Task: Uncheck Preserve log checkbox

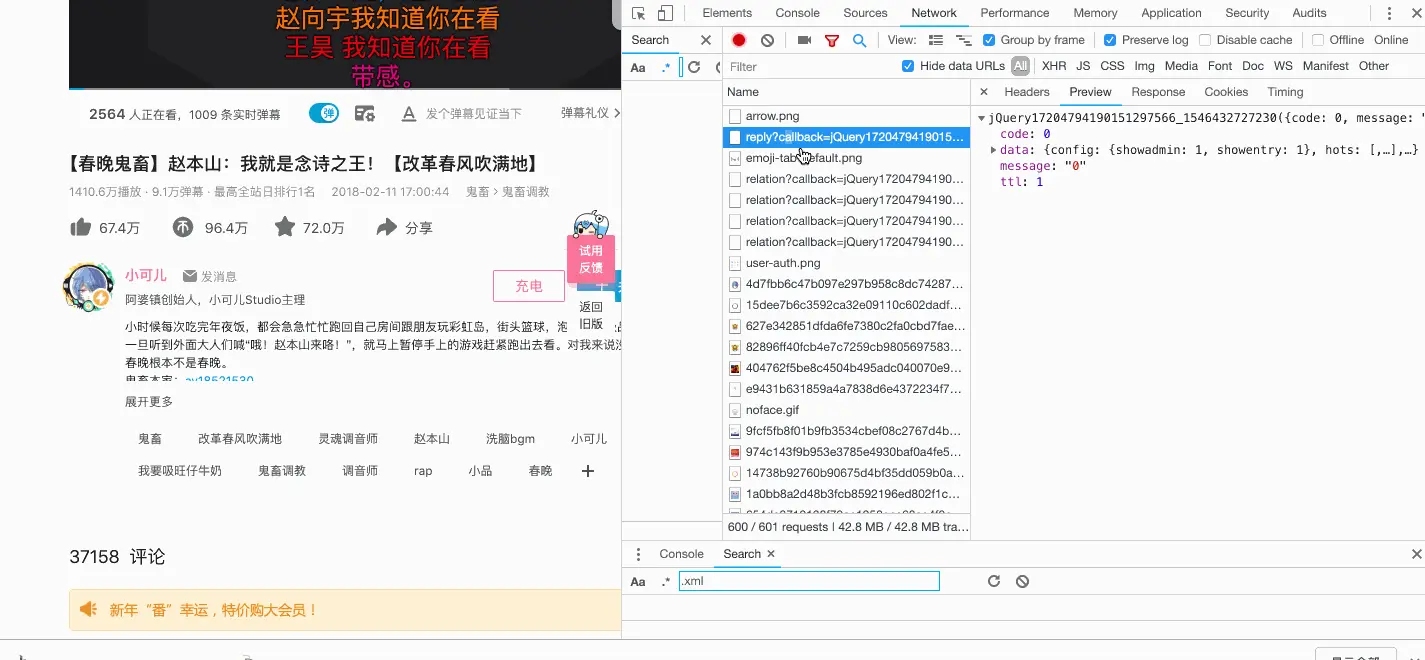Action: 1110,40
